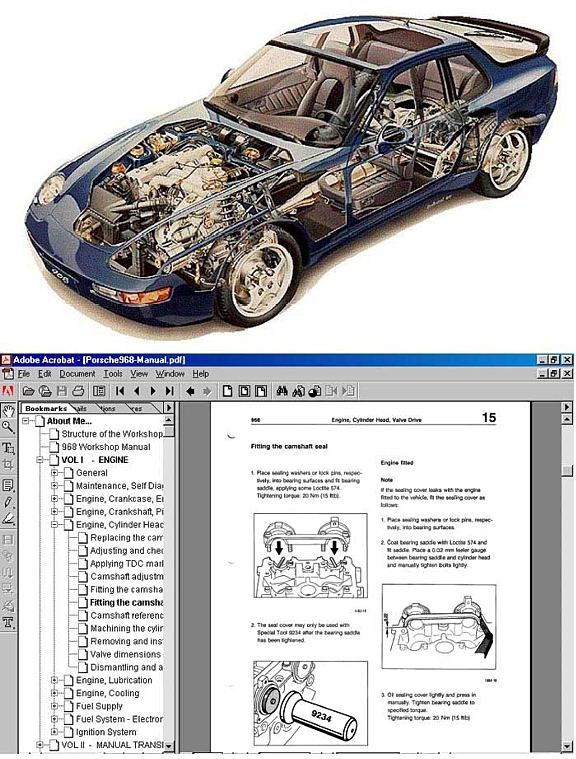Image resolution: width=576 pixels, height=759 pixels.
Task: Select the Pencil tool
Action: 8,502
